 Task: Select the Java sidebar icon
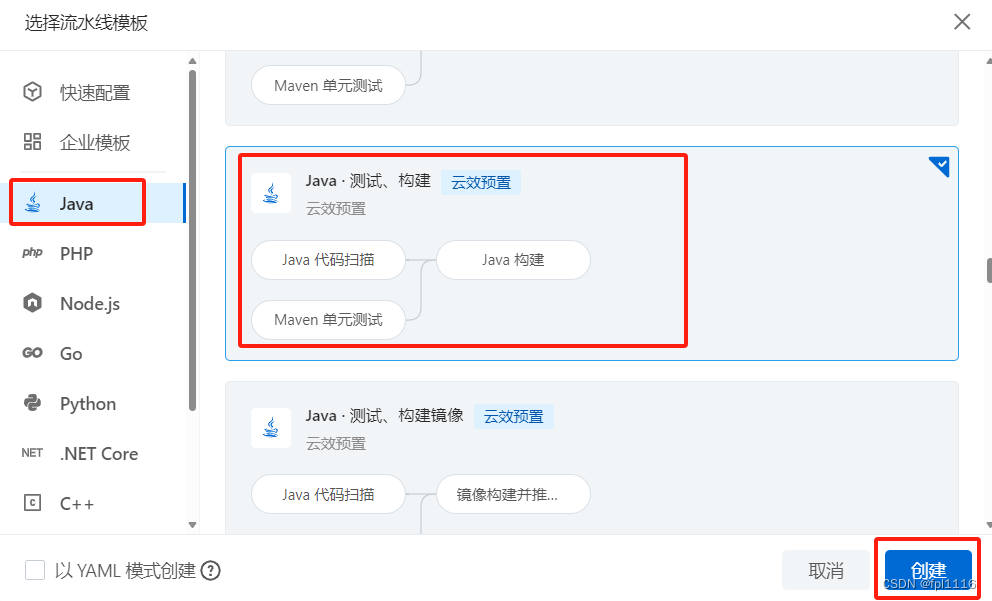(x=31, y=202)
